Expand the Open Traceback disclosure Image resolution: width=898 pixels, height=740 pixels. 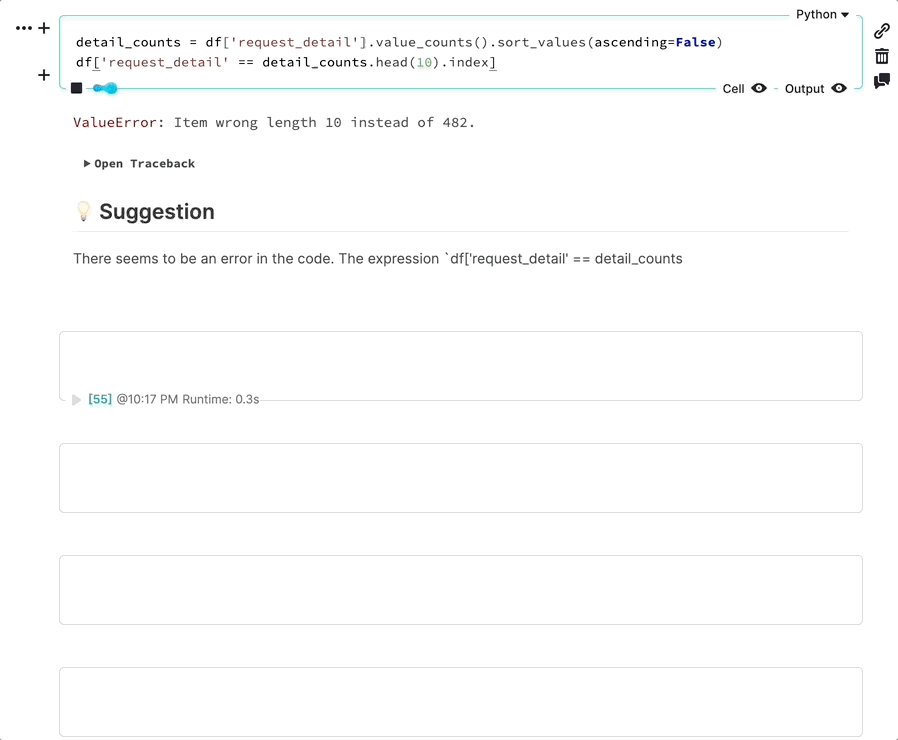point(140,164)
